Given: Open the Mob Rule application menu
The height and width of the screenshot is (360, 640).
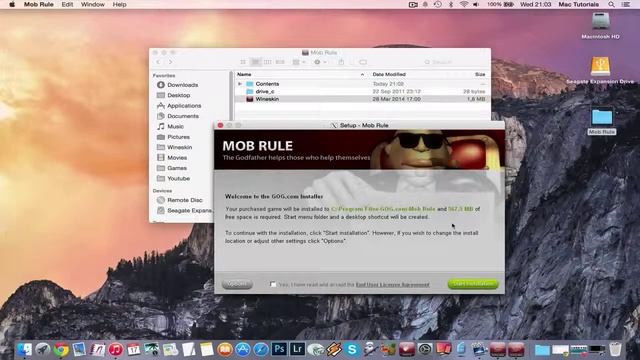Looking at the screenshot, I should (x=39, y=4).
